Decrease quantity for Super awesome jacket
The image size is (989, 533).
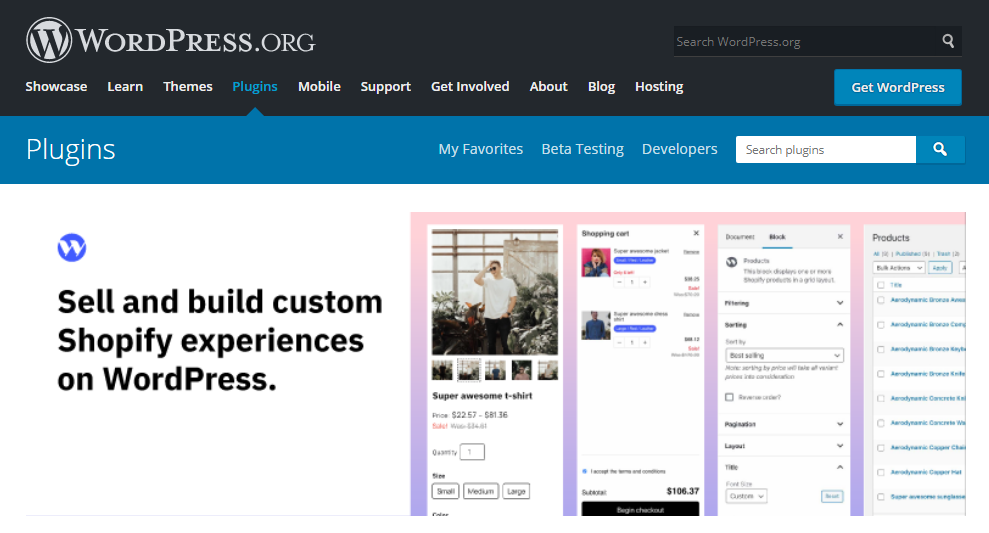click(x=619, y=282)
